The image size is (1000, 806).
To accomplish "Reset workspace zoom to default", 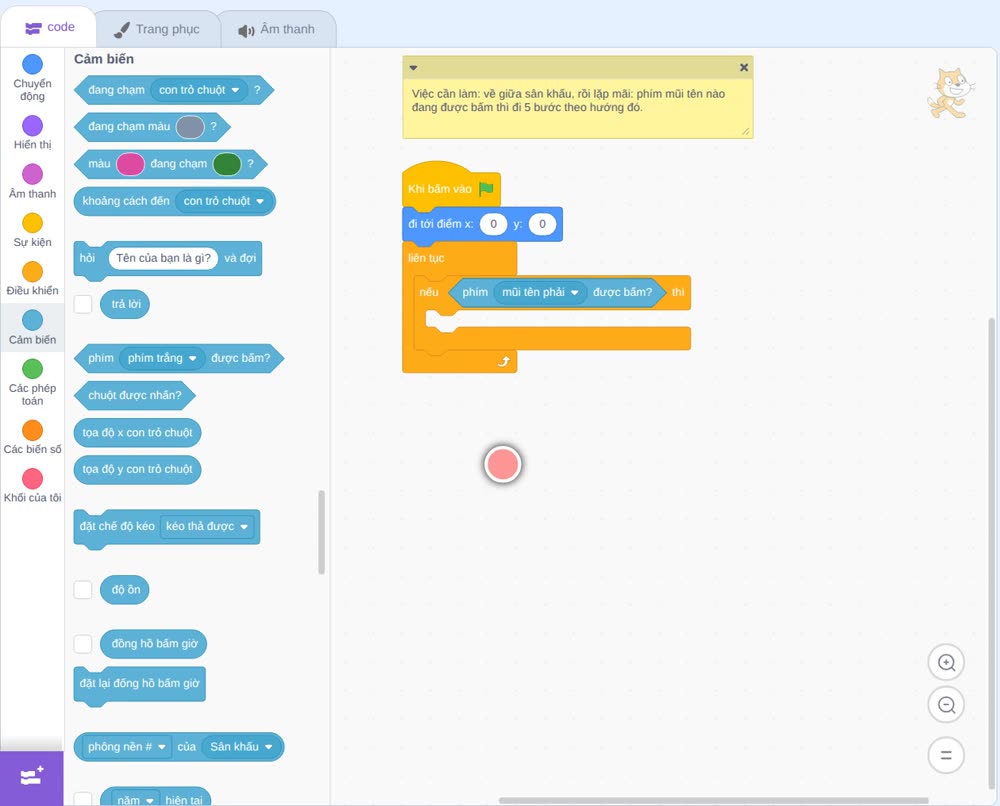I will 946,755.
